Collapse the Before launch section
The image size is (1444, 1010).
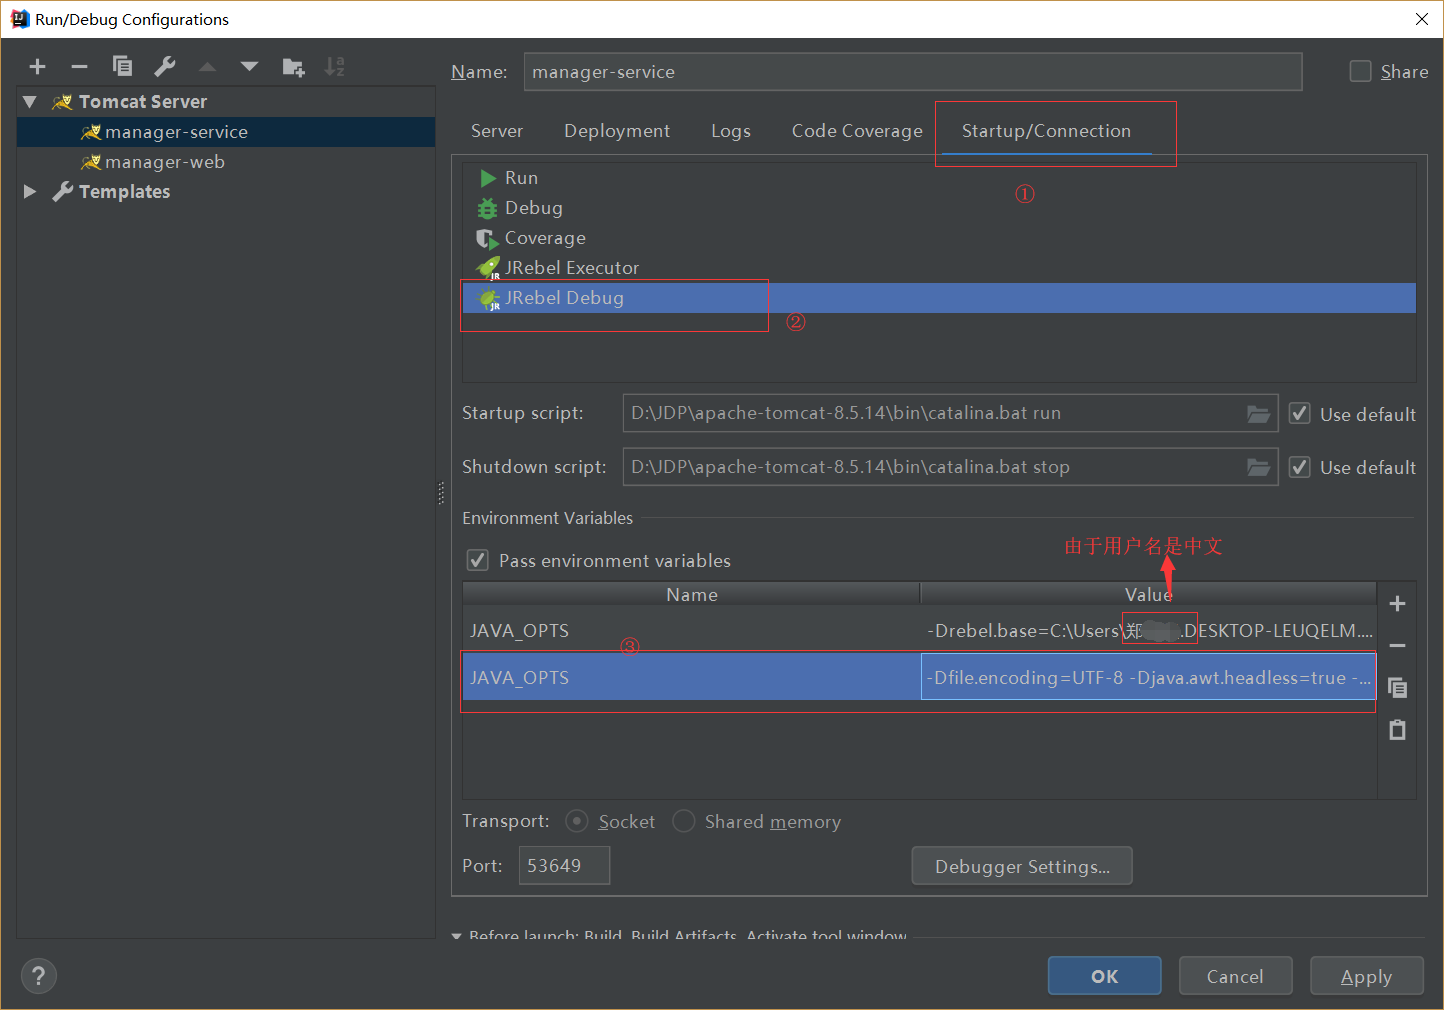pyautogui.click(x=457, y=936)
